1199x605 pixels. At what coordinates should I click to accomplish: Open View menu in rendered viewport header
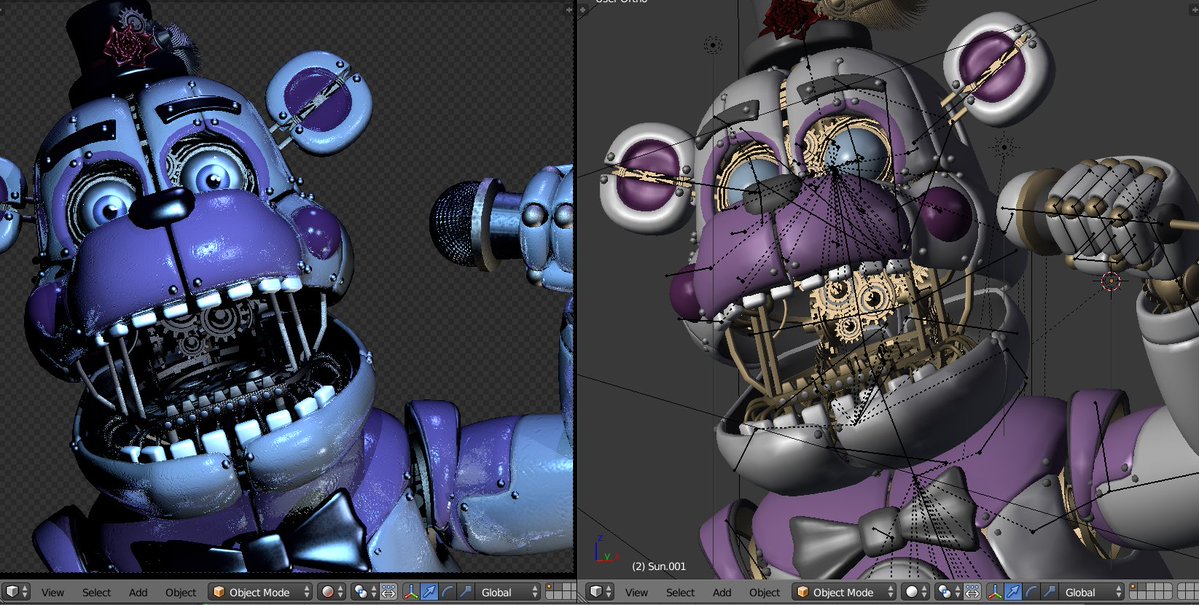(x=53, y=592)
